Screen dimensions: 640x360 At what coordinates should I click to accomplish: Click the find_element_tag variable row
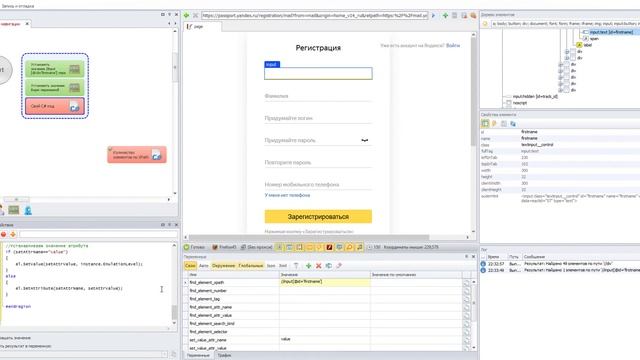tap(204, 299)
